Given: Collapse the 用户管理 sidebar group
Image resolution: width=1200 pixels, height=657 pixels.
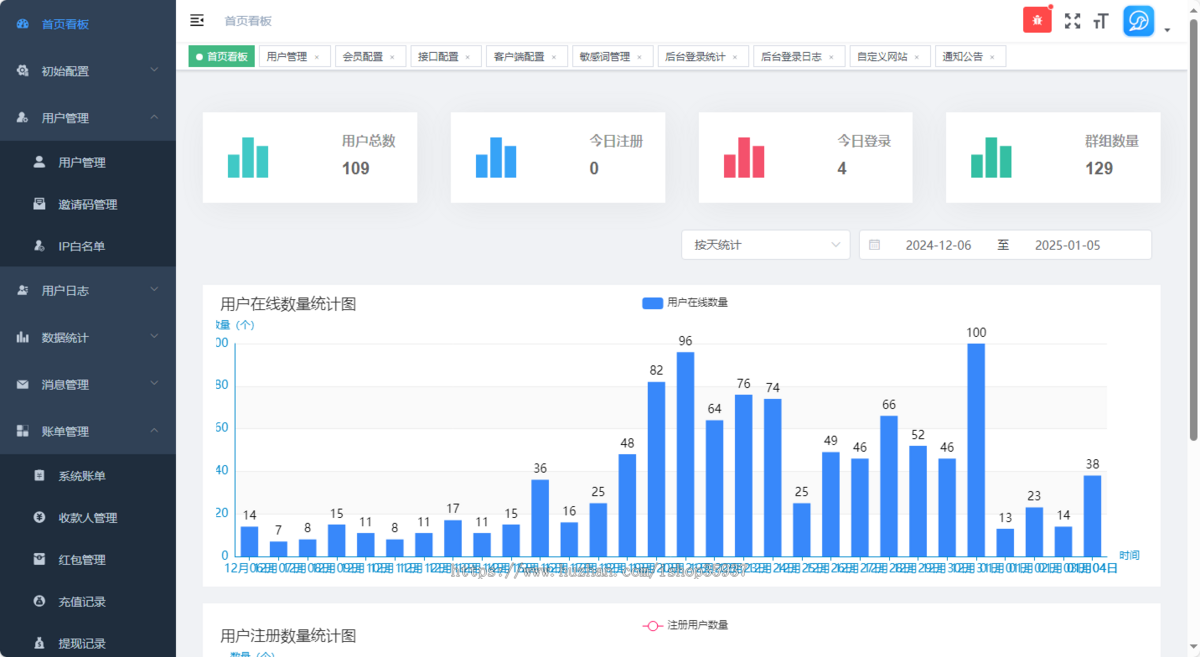Looking at the screenshot, I should pos(88,118).
